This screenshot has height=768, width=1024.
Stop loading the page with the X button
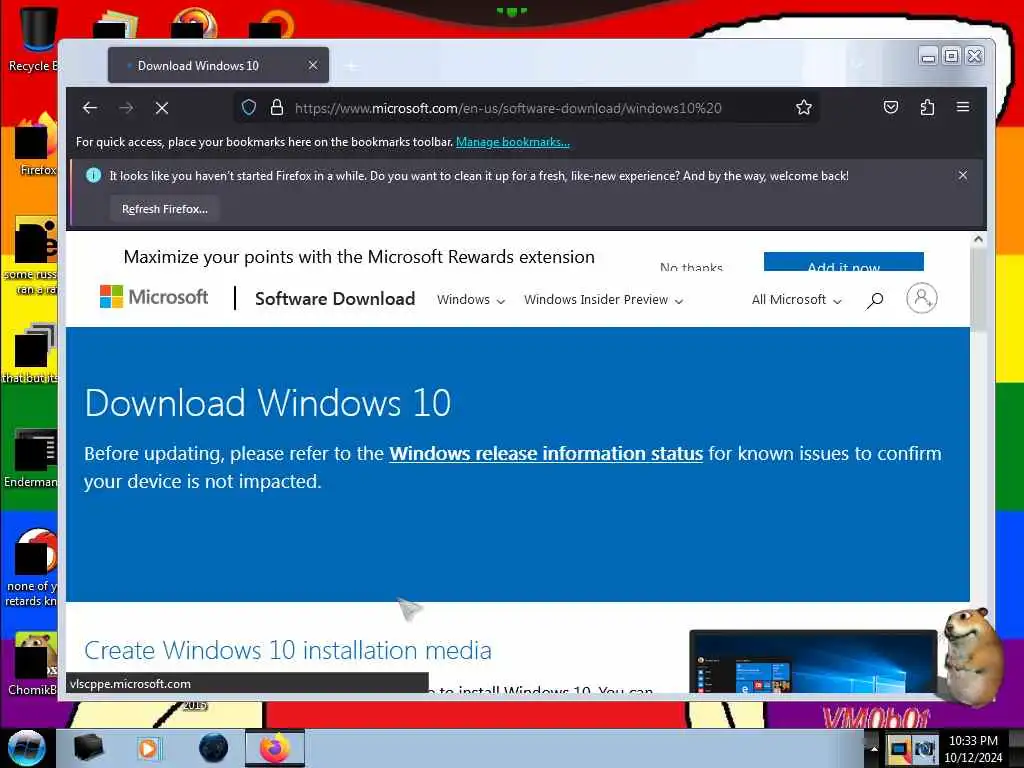162,108
